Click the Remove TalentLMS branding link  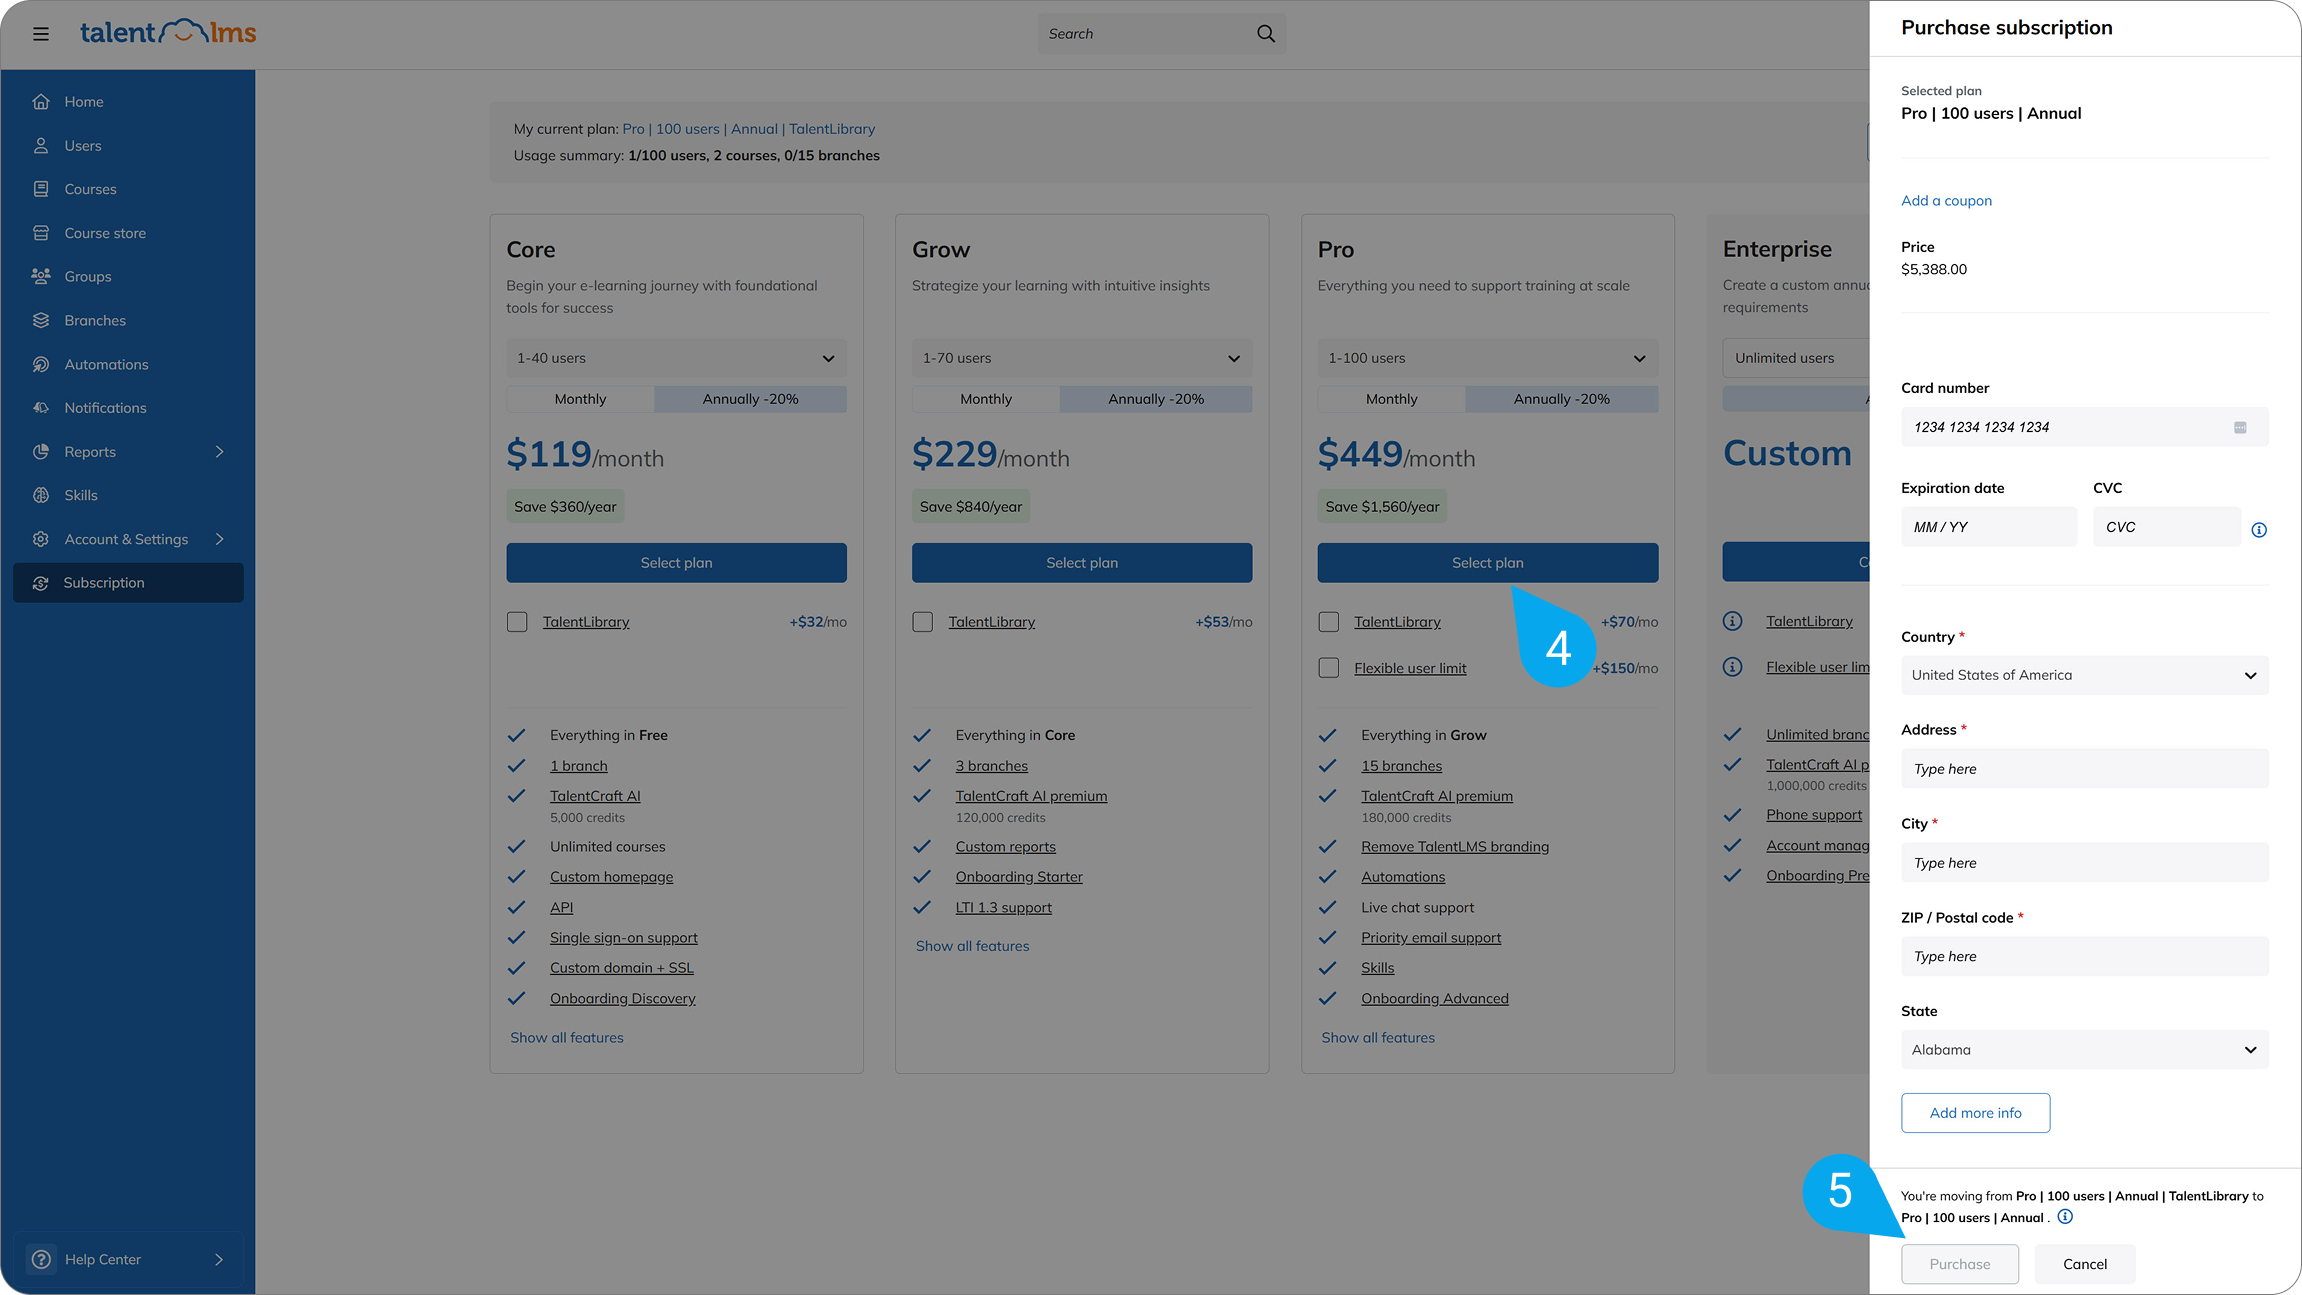pyautogui.click(x=1455, y=847)
